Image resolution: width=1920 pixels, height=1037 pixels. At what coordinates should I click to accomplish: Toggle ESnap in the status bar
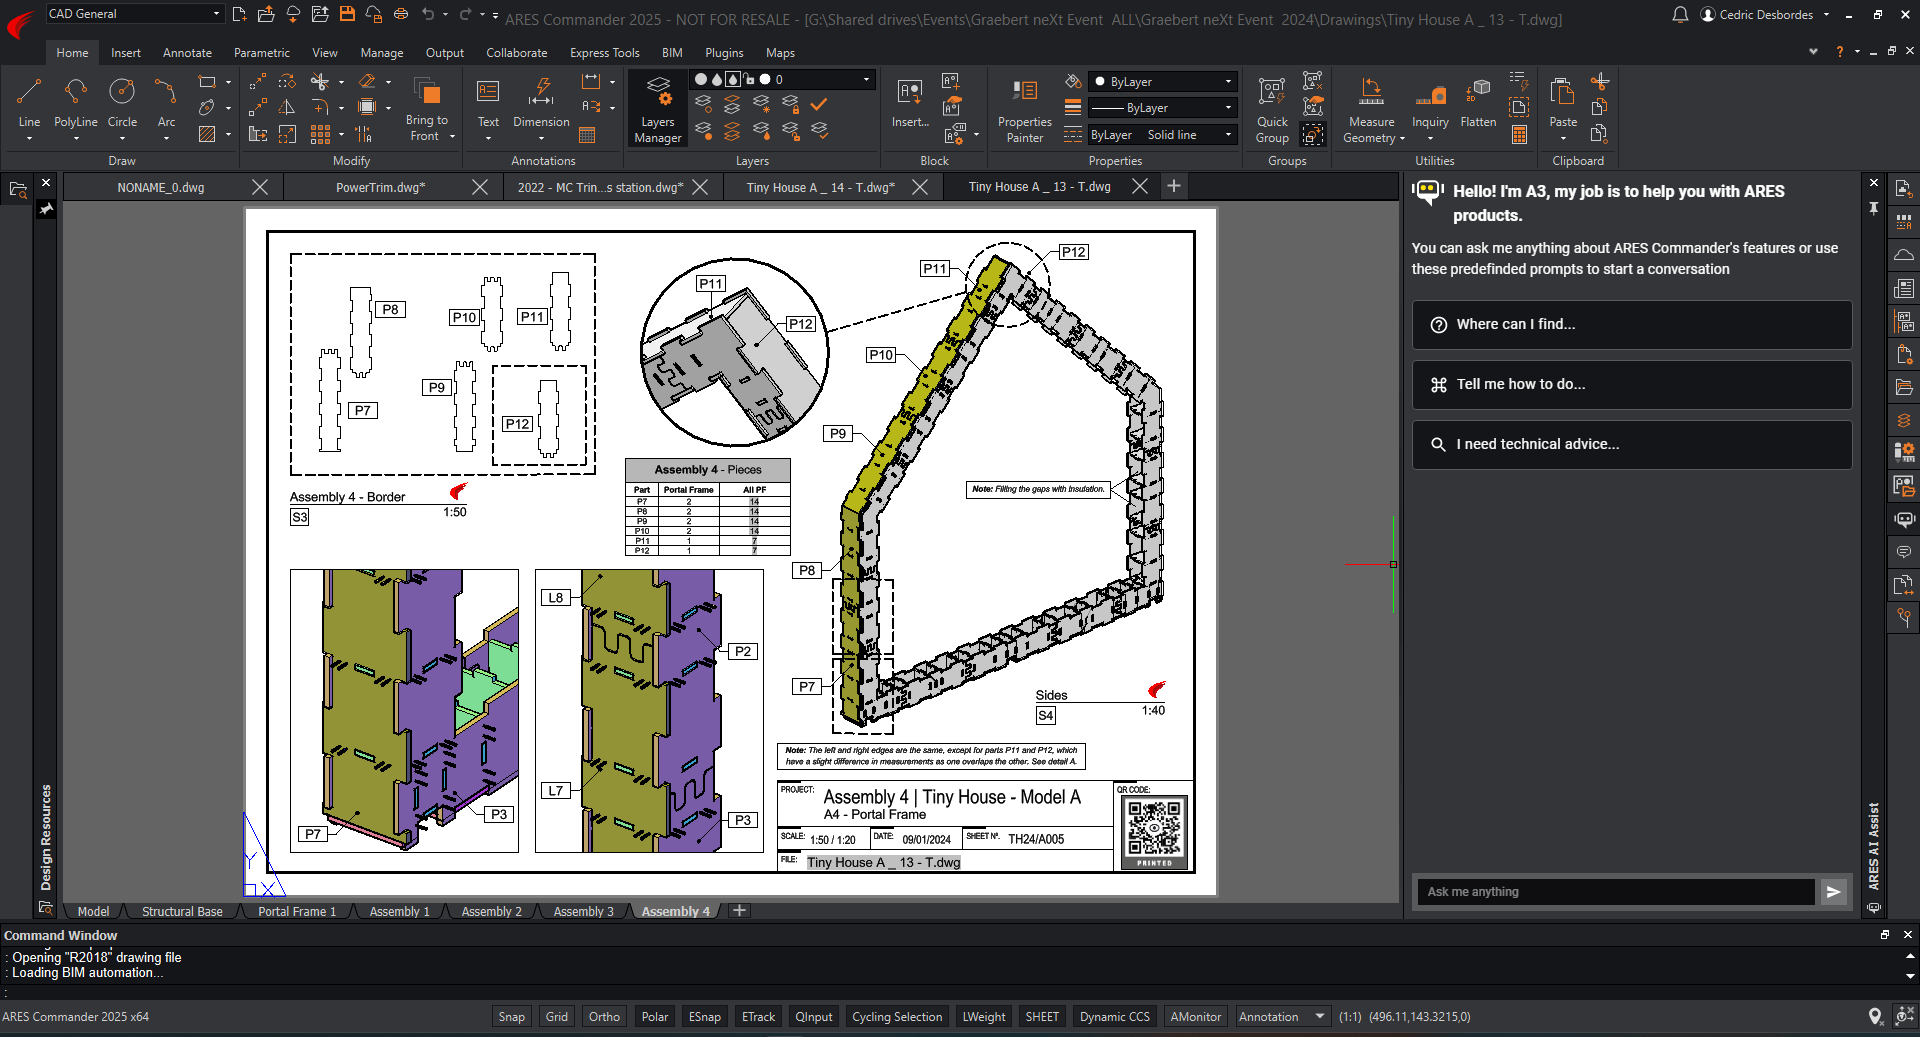click(x=704, y=1017)
